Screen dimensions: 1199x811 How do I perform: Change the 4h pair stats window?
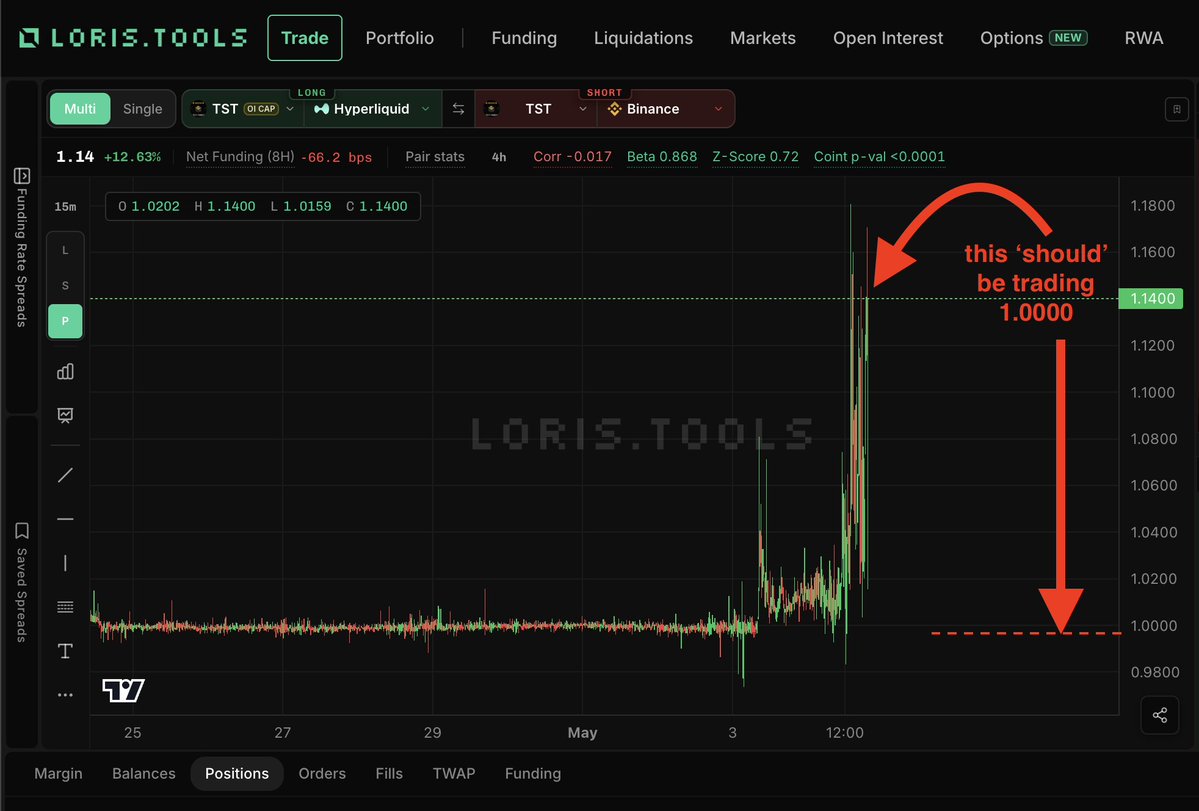499,157
